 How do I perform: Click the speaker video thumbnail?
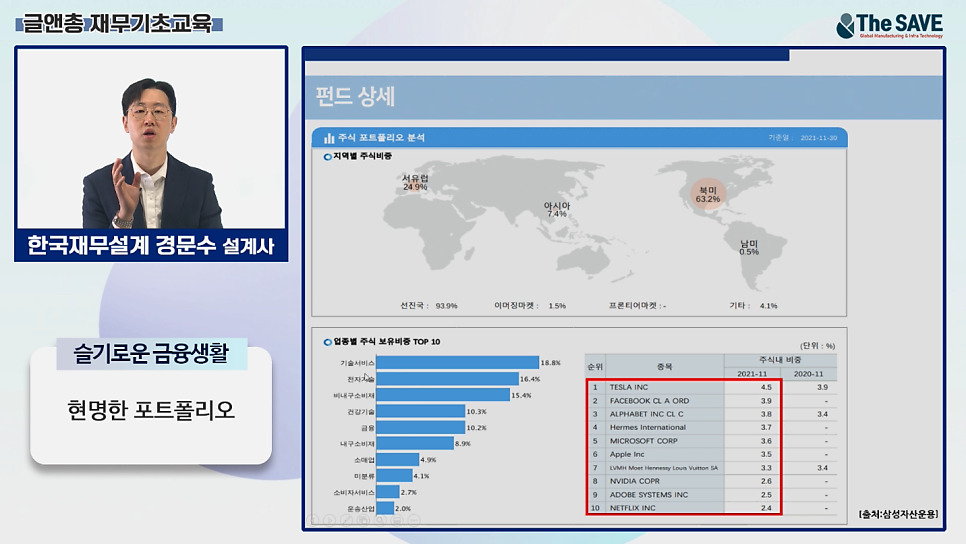(151, 139)
